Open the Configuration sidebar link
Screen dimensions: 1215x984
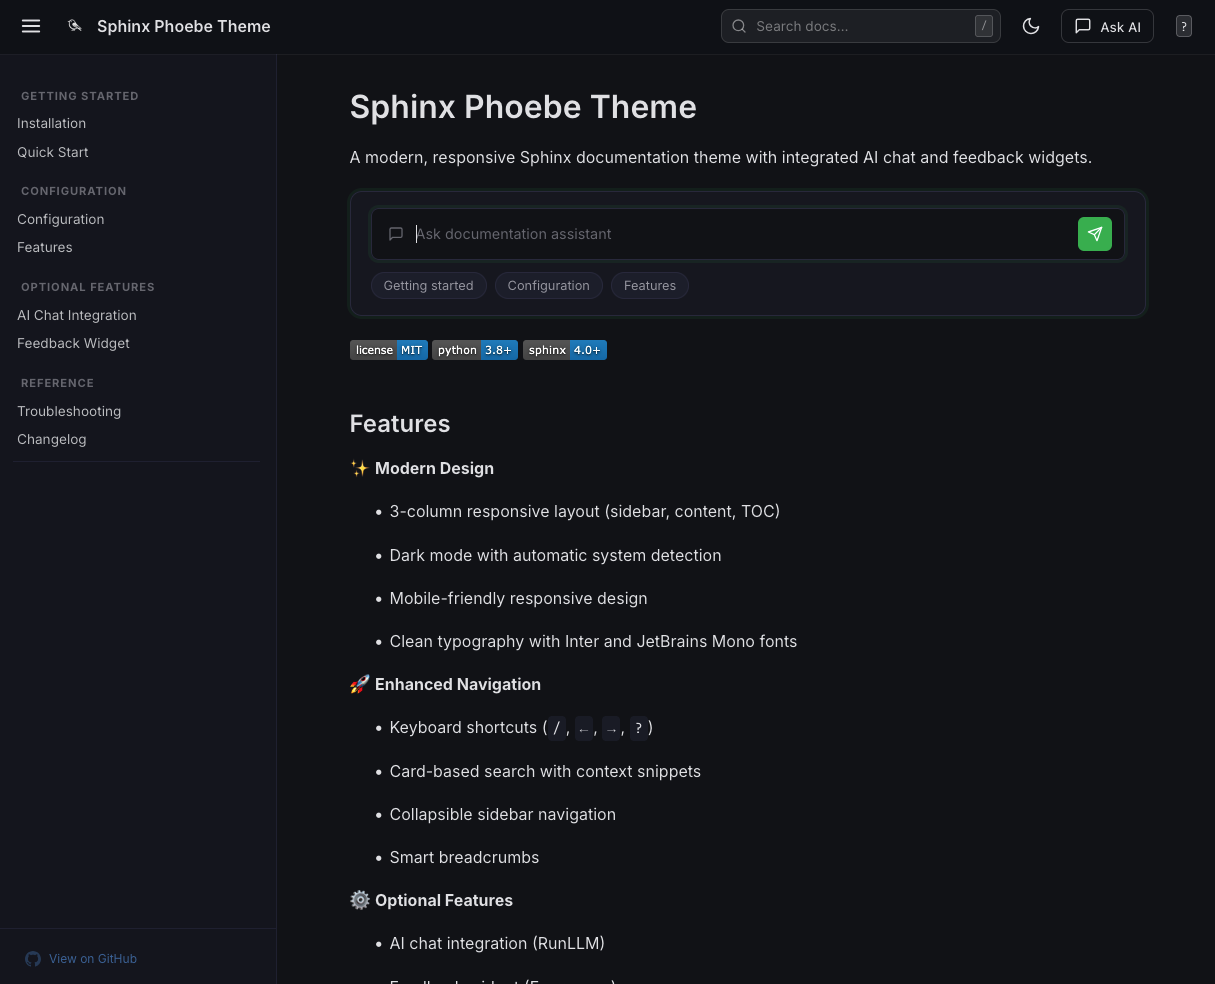[x=61, y=219]
